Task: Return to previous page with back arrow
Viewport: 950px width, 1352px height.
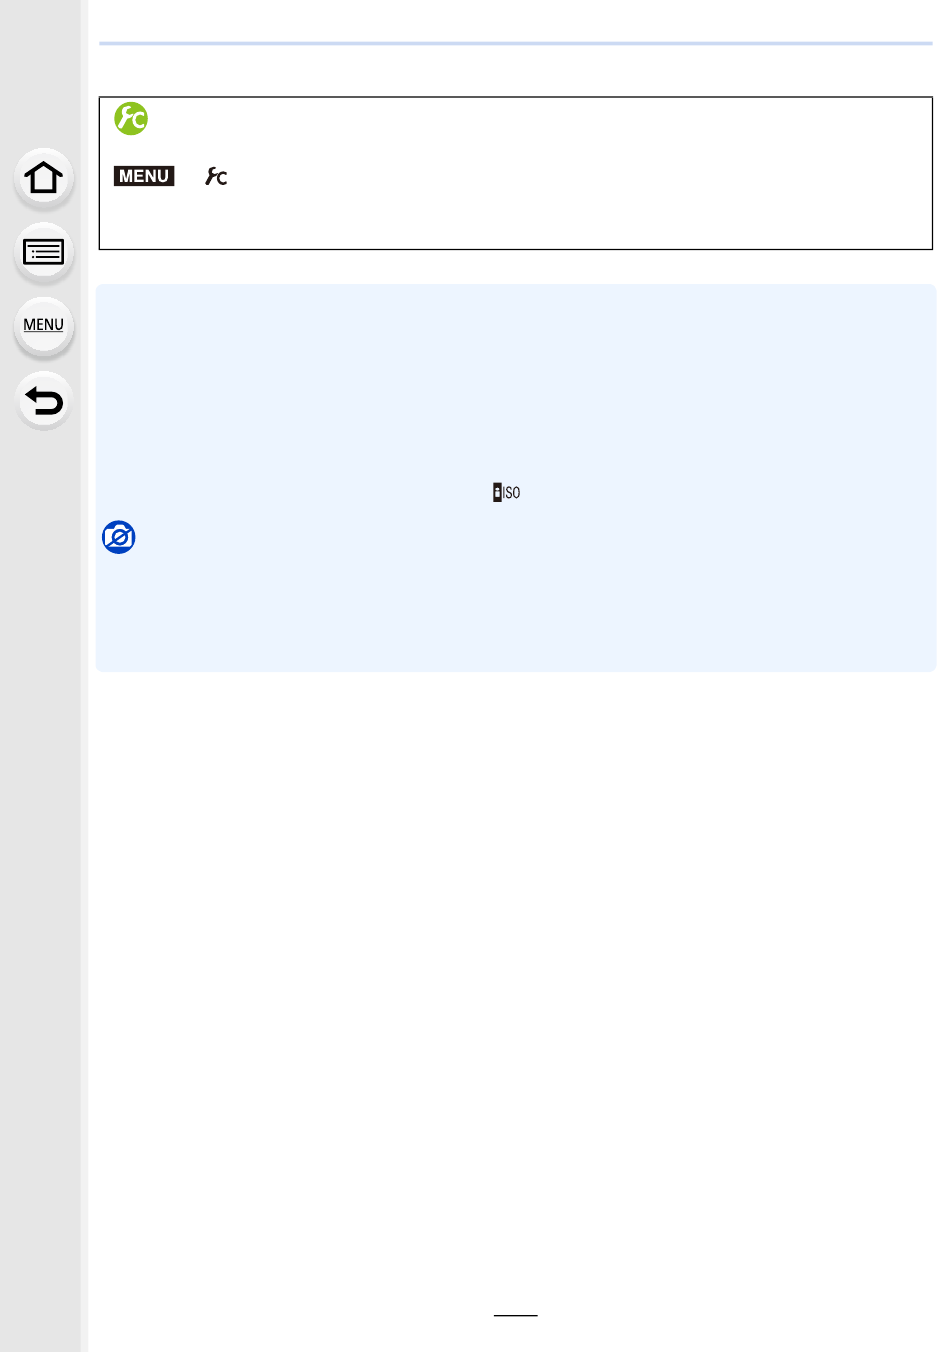Action: (x=44, y=401)
